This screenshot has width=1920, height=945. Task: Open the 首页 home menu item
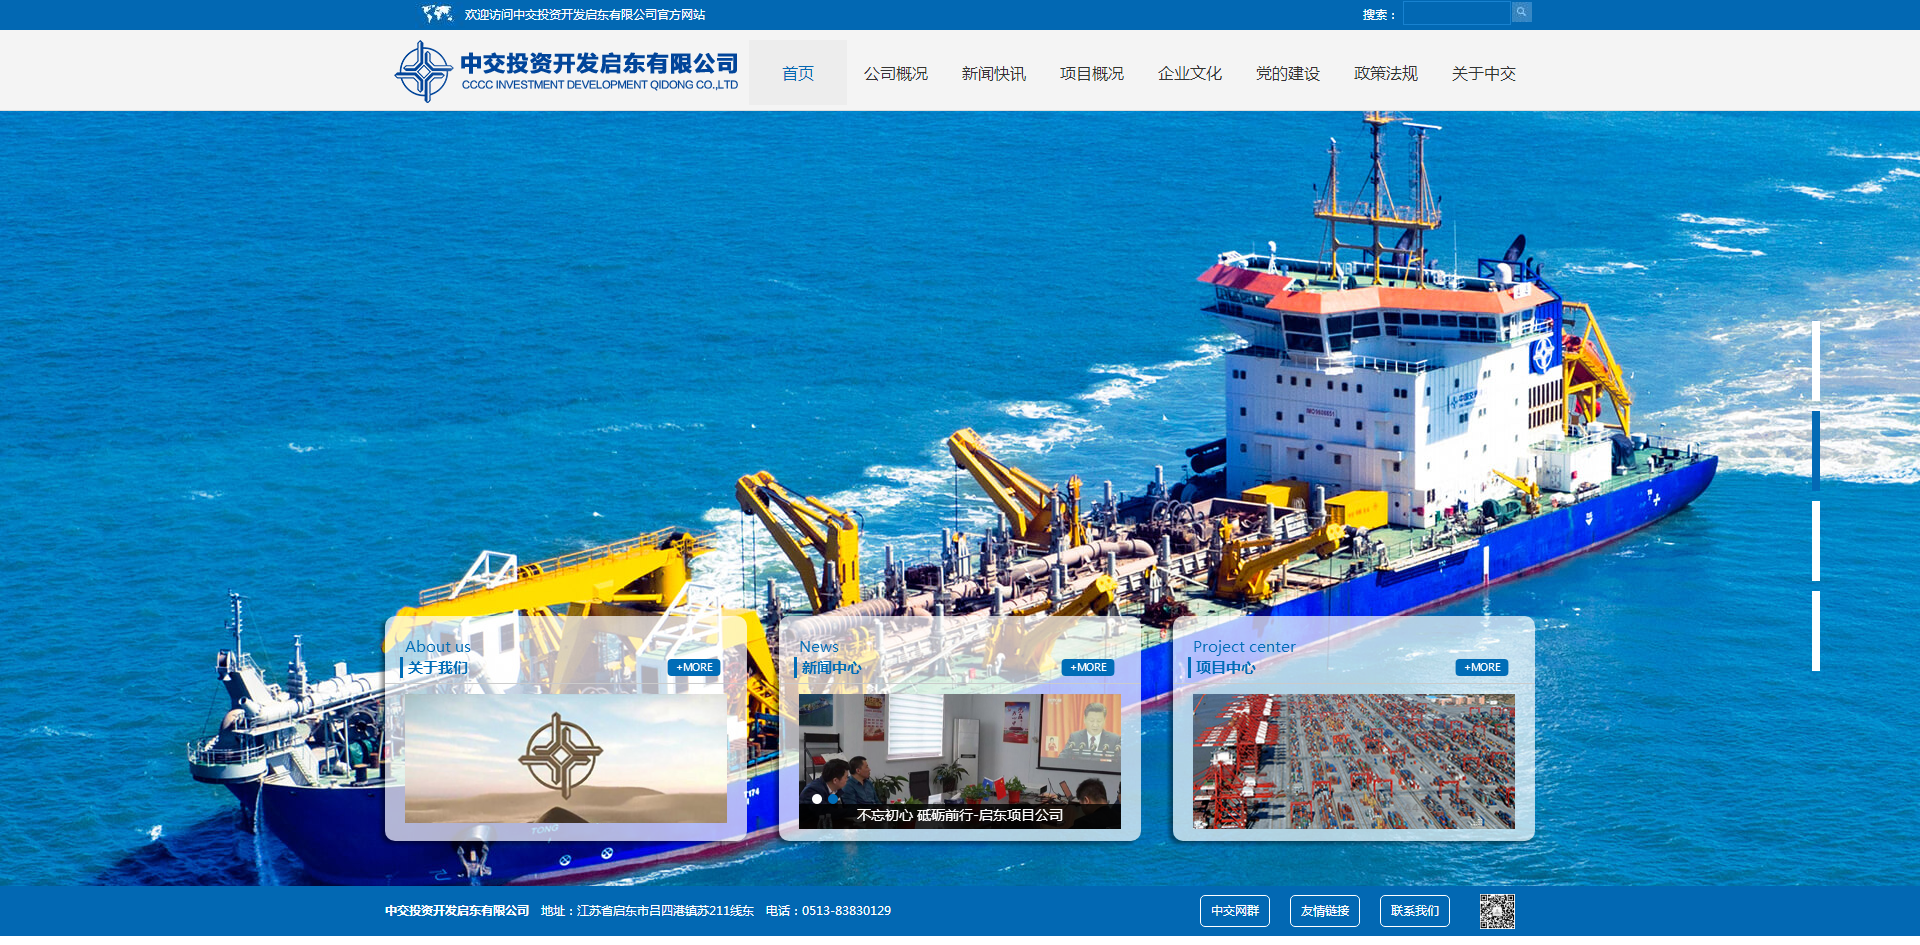pyautogui.click(x=797, y=73)
